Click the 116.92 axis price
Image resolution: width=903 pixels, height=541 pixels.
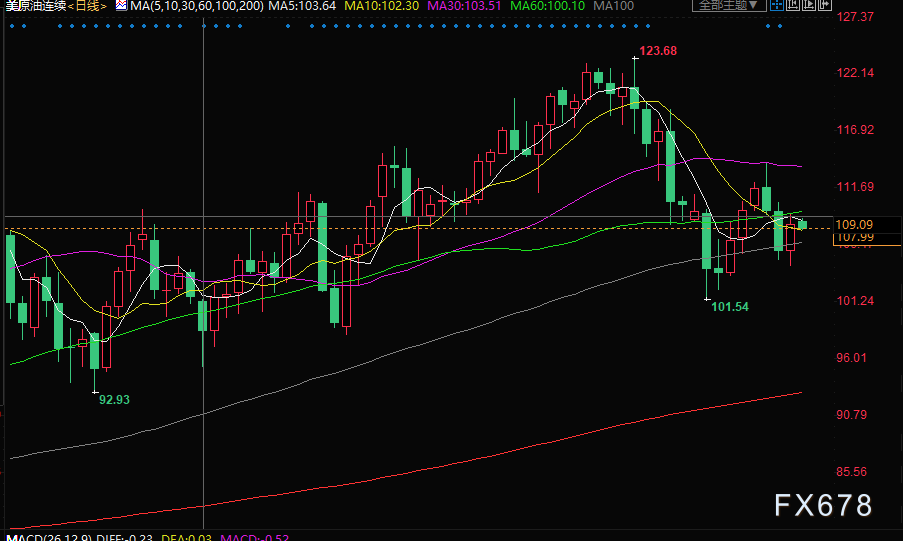(855, 130)
